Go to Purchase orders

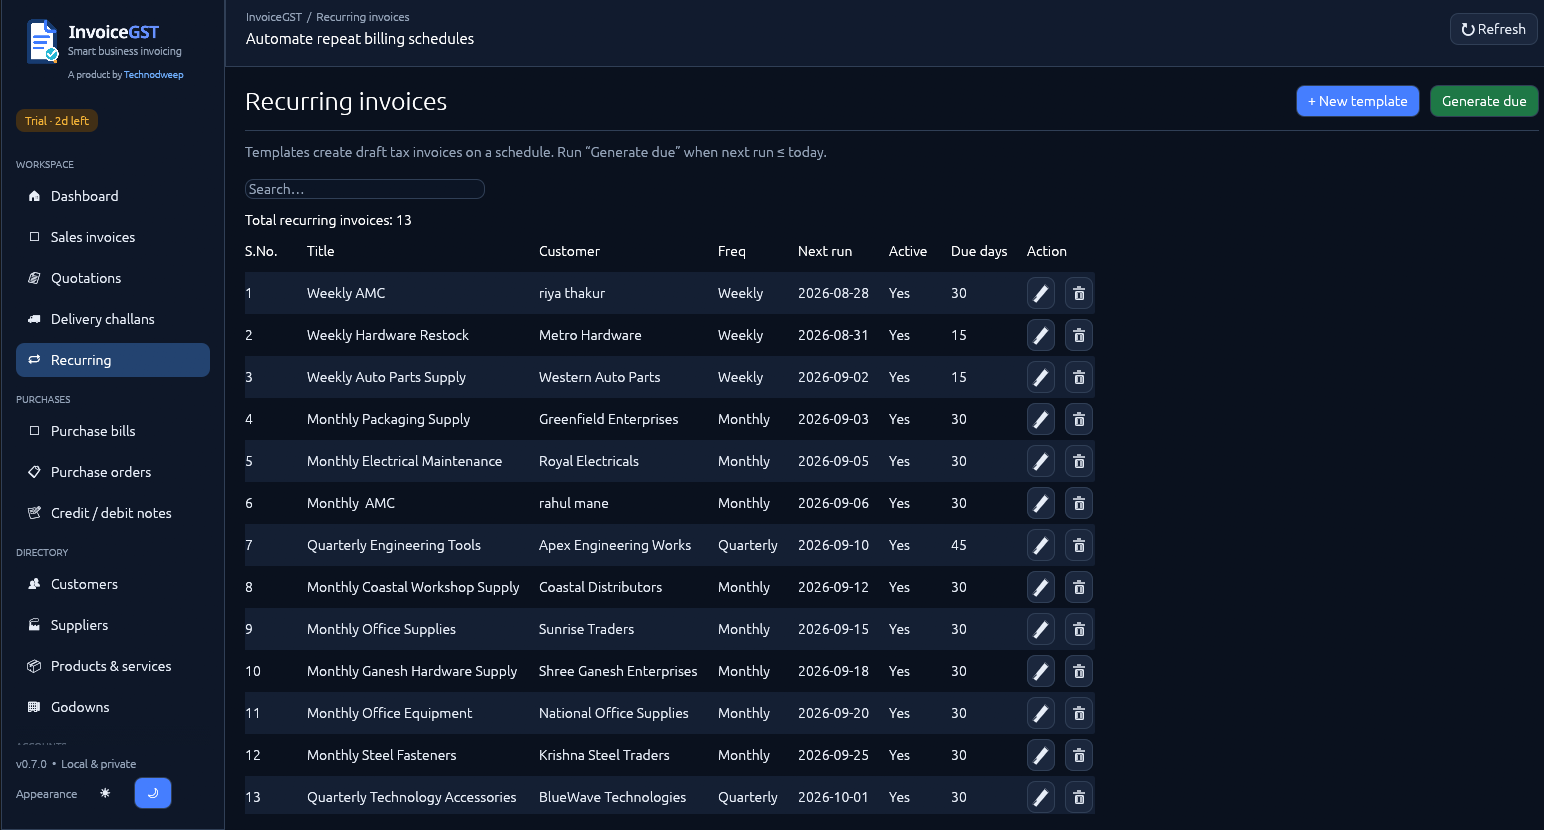113,472
